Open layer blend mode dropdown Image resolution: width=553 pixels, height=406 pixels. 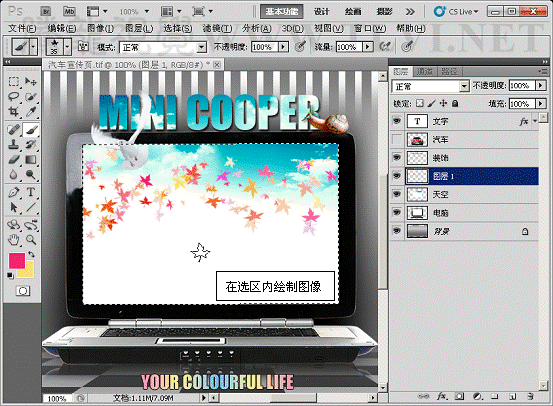click(x=464, y=86)
